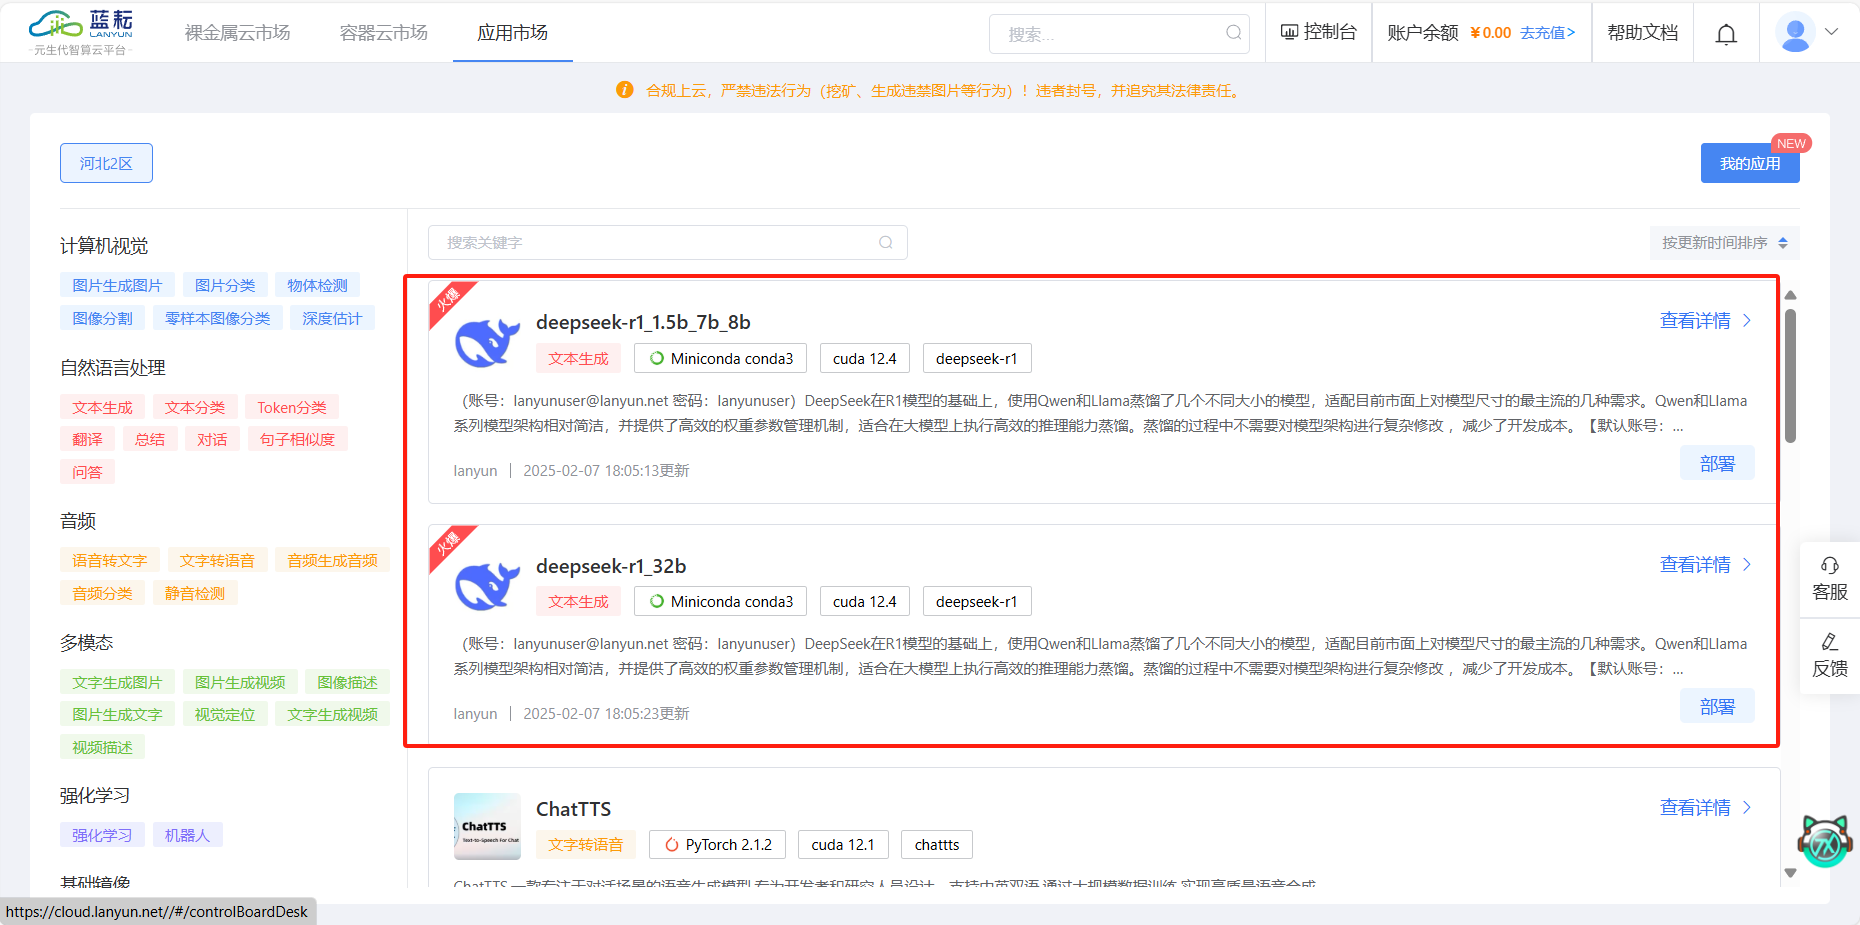Click the app list scrollbar thumb
This screenshot has width=1860, height=925.
click(x=1791, y=375)
